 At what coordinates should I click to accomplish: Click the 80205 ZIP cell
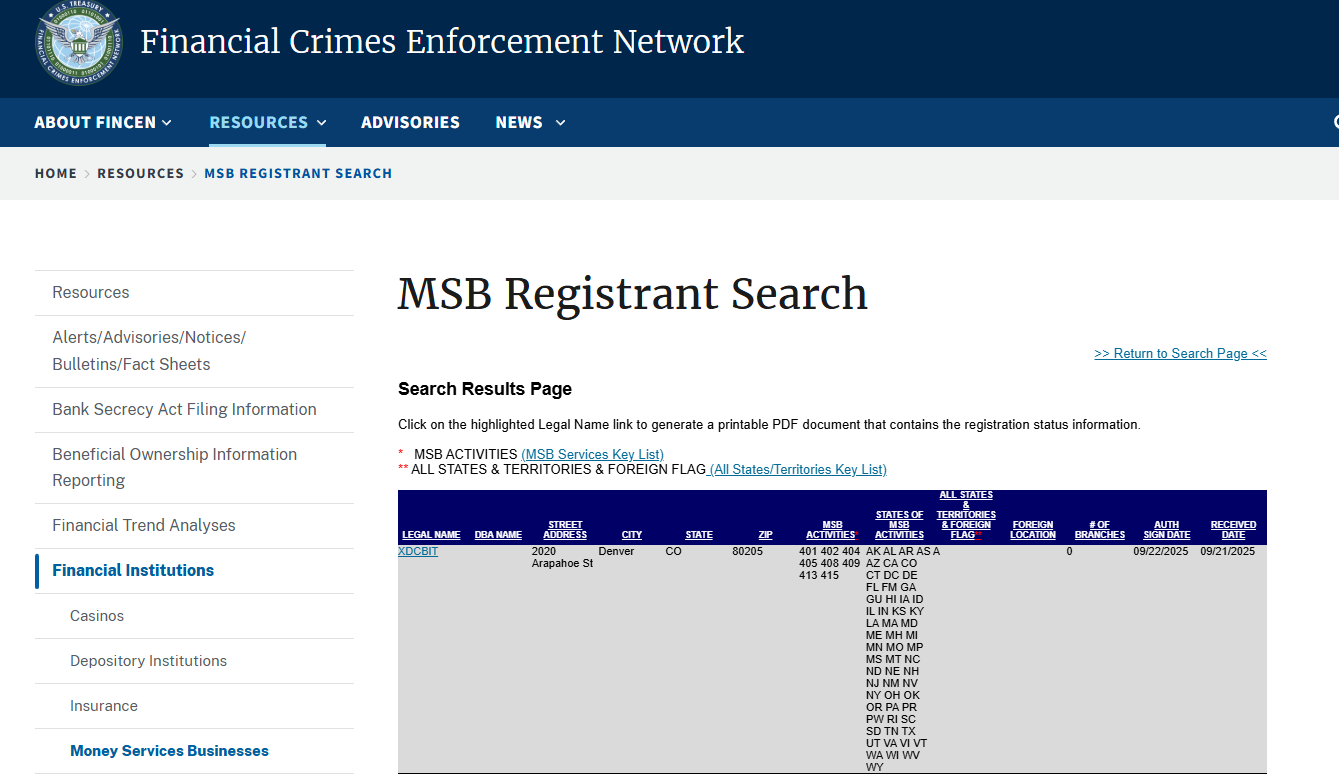point(747,552)
